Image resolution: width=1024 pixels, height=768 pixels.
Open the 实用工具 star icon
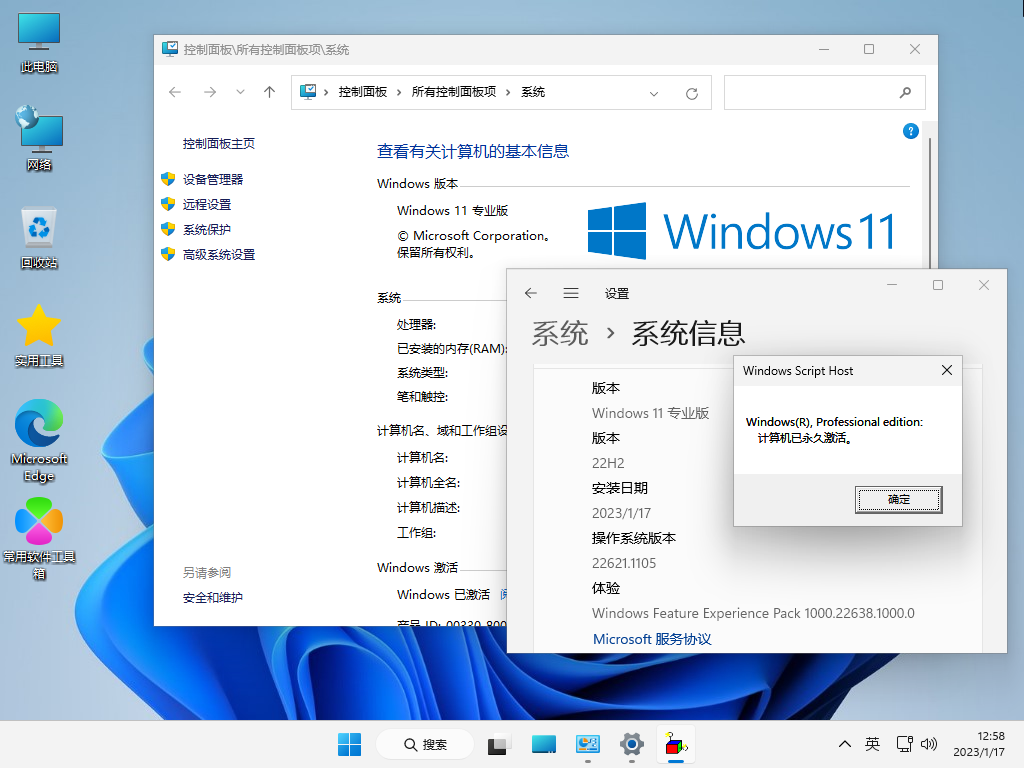click(x=39, y=336)
